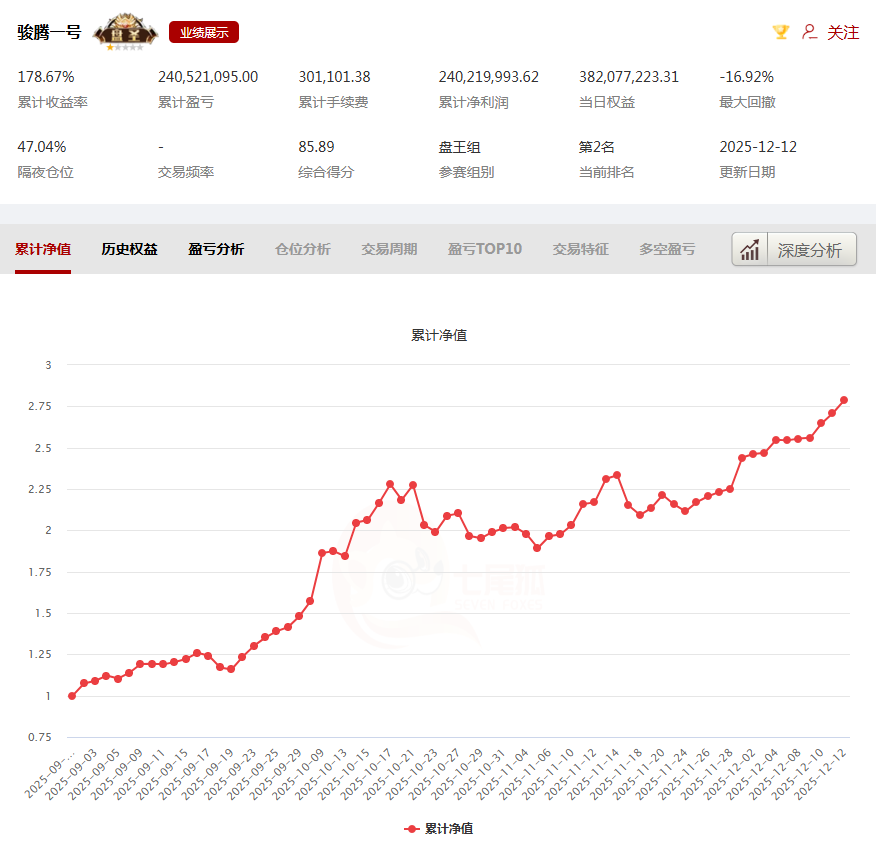Open the 盈亏分析 tab
The height and width of the screenshot is (842, 876).
(216, 249)
